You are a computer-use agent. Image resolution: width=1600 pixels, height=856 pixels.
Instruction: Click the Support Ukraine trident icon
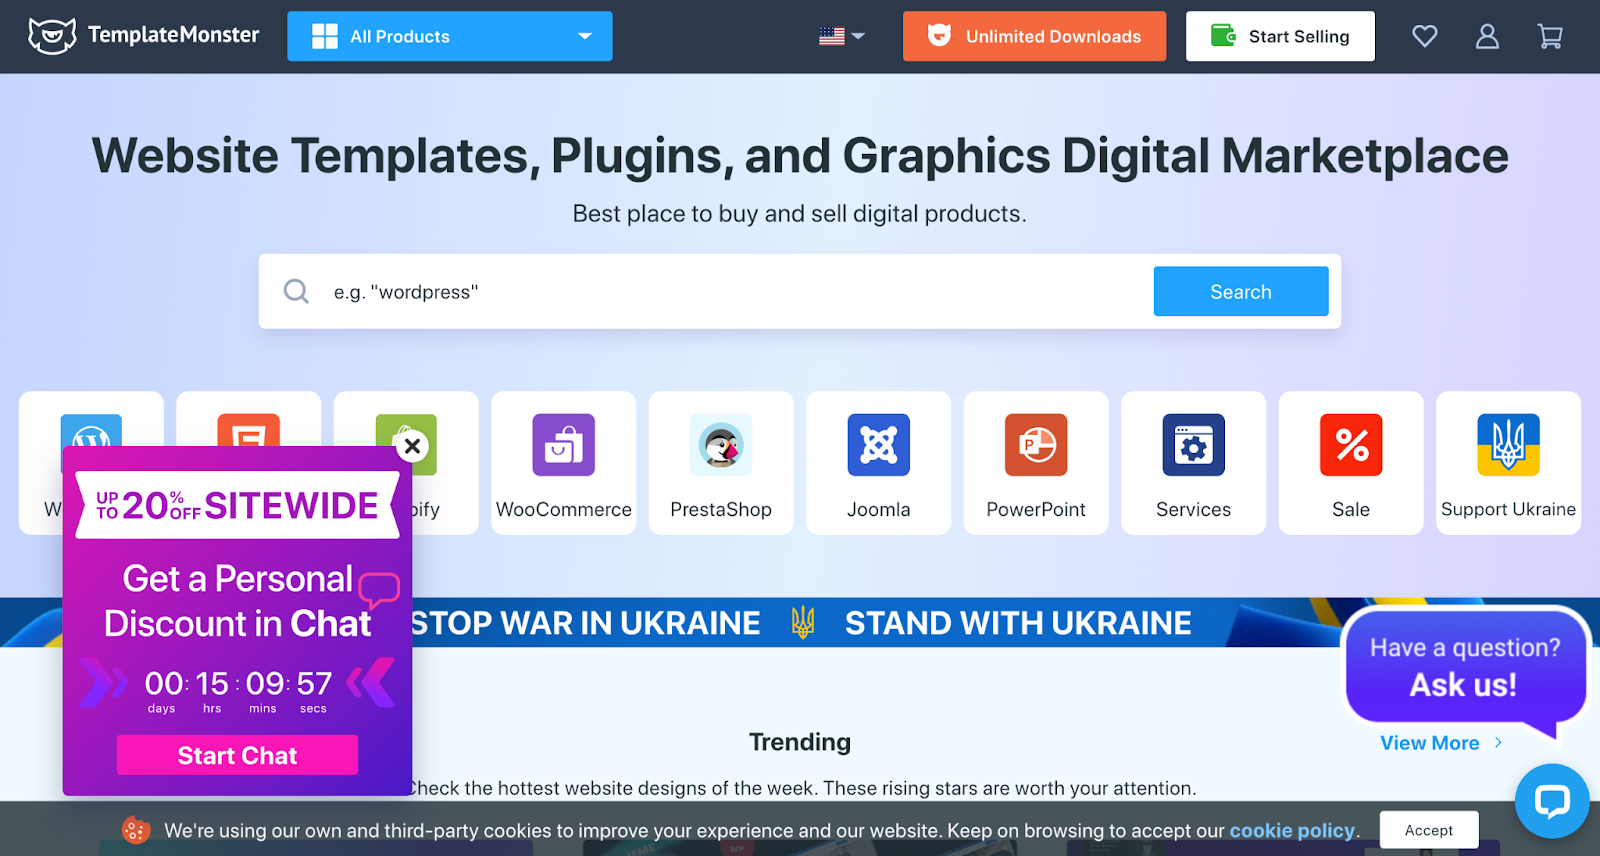point(1509,445)
